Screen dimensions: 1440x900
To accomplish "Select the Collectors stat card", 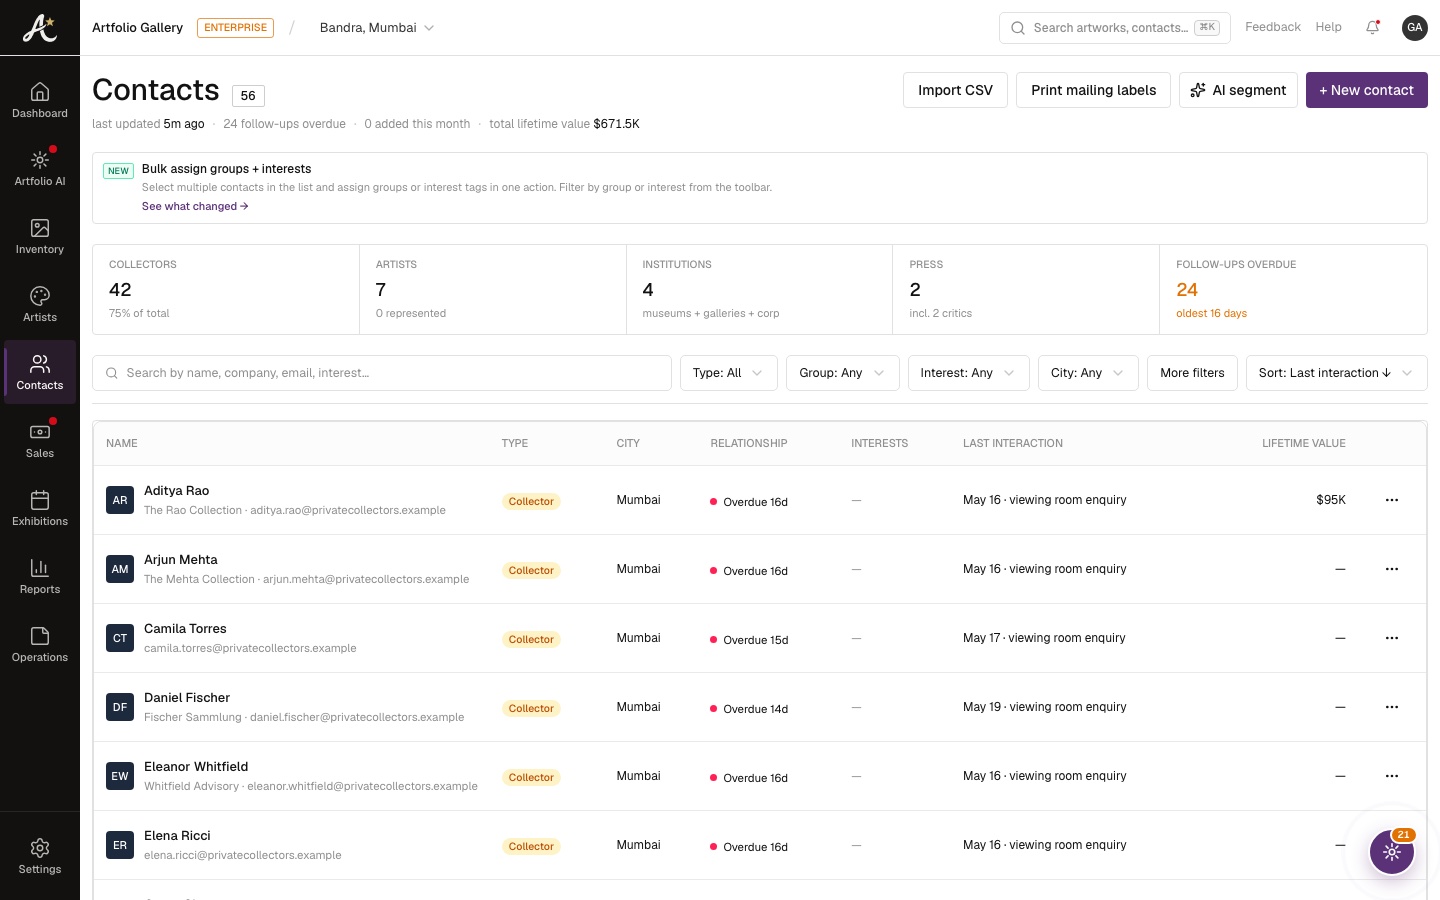I will 226,290.
